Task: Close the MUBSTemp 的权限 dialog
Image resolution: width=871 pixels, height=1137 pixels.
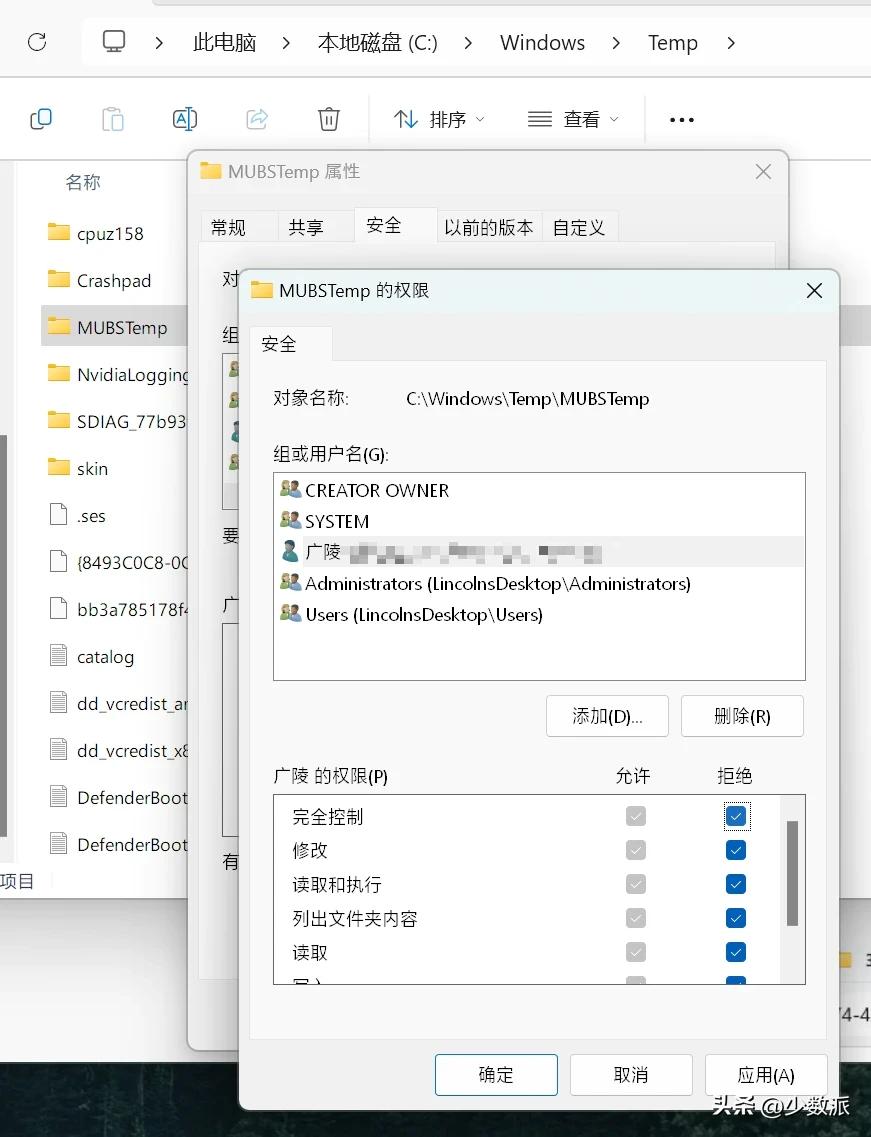Action: pyautogui.click(x=814, y=290)
